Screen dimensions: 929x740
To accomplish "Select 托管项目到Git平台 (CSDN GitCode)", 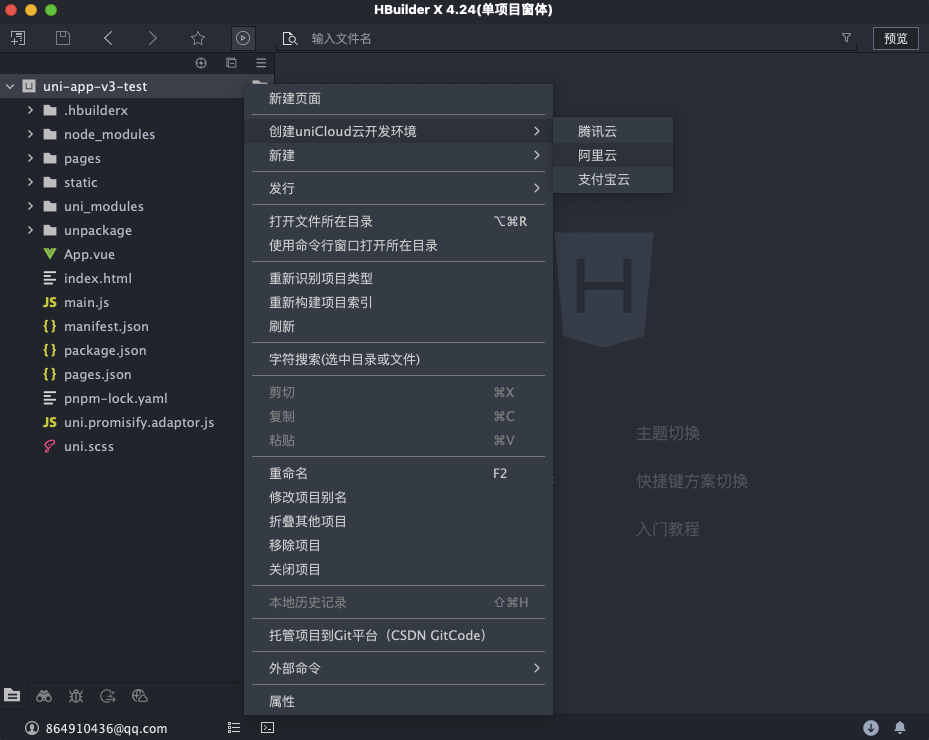I will tap(398, 635).
